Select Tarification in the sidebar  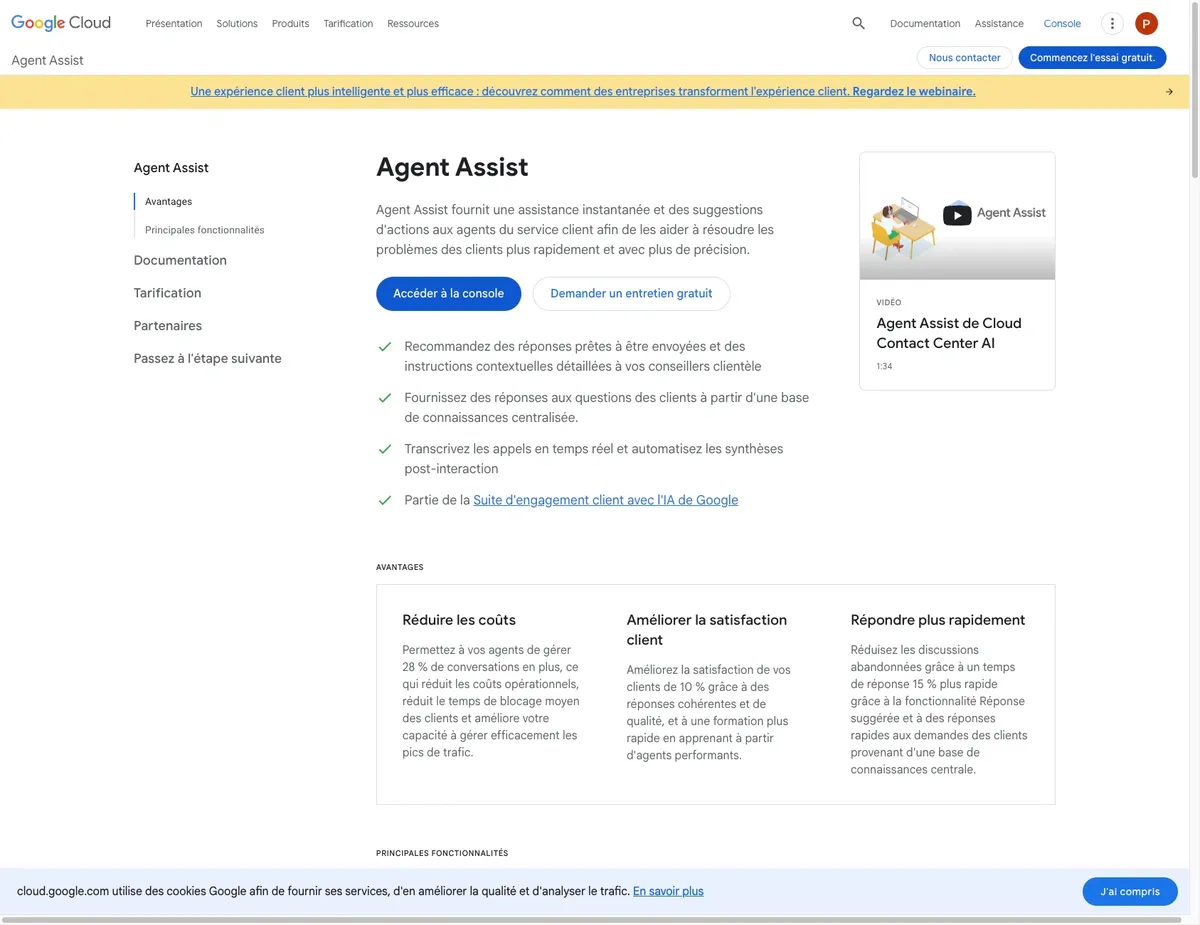167,293
